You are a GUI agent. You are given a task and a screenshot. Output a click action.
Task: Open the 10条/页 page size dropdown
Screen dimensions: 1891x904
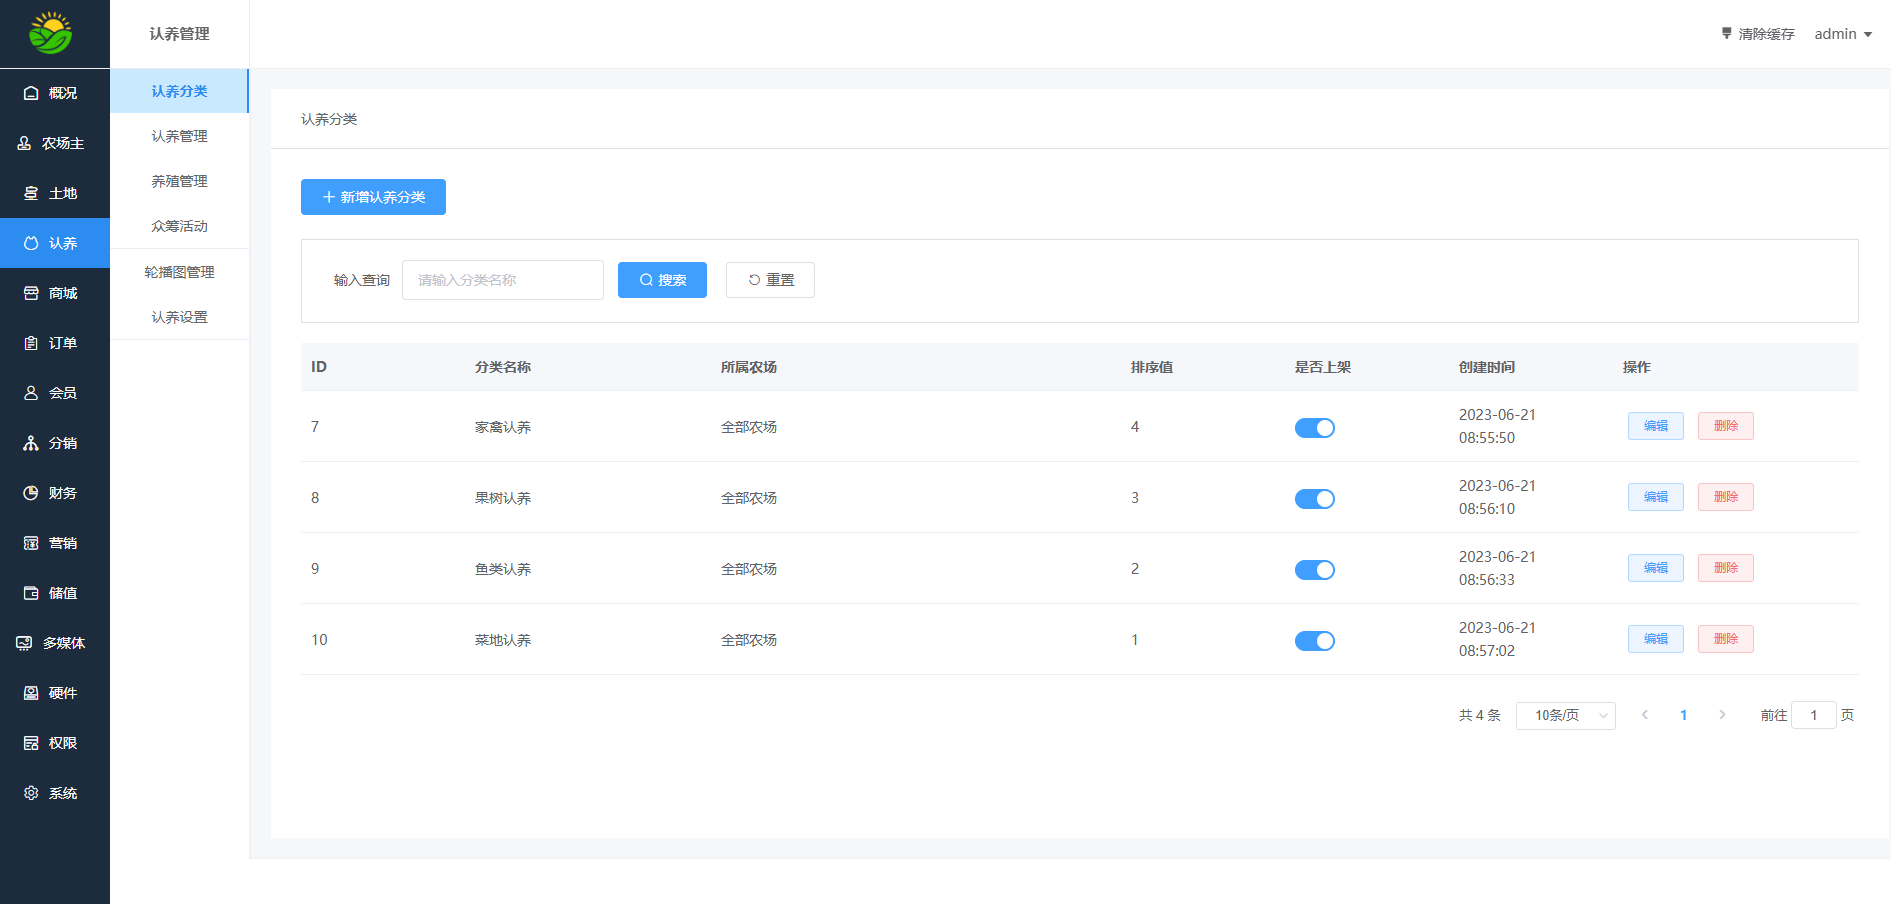tap(1565, 715)
